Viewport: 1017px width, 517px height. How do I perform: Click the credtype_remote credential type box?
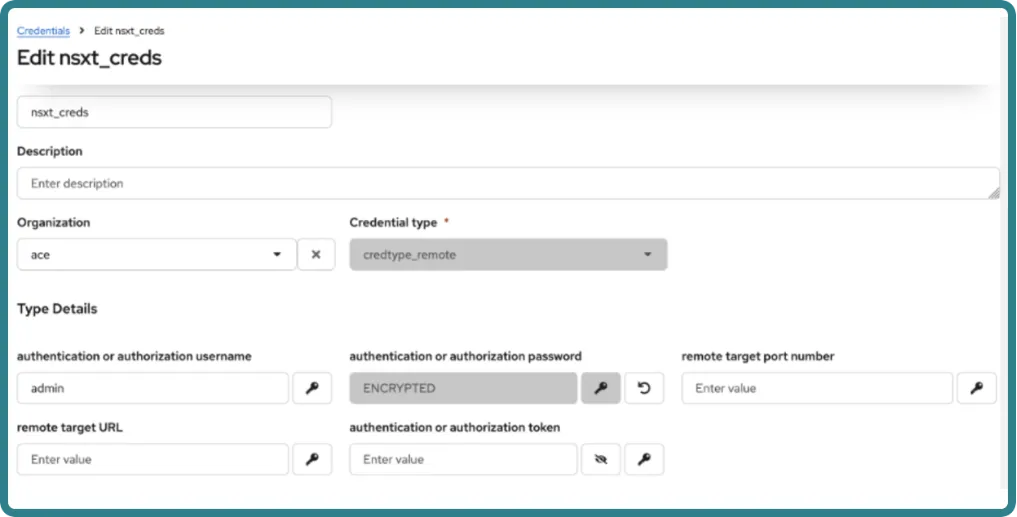508,254
